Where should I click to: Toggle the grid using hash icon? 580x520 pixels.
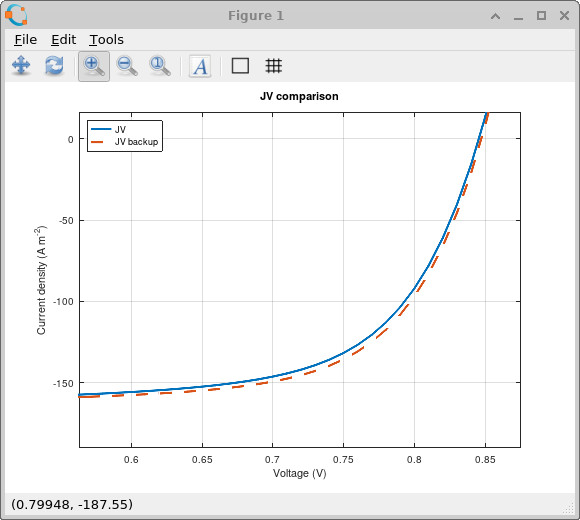coord(273,66)
